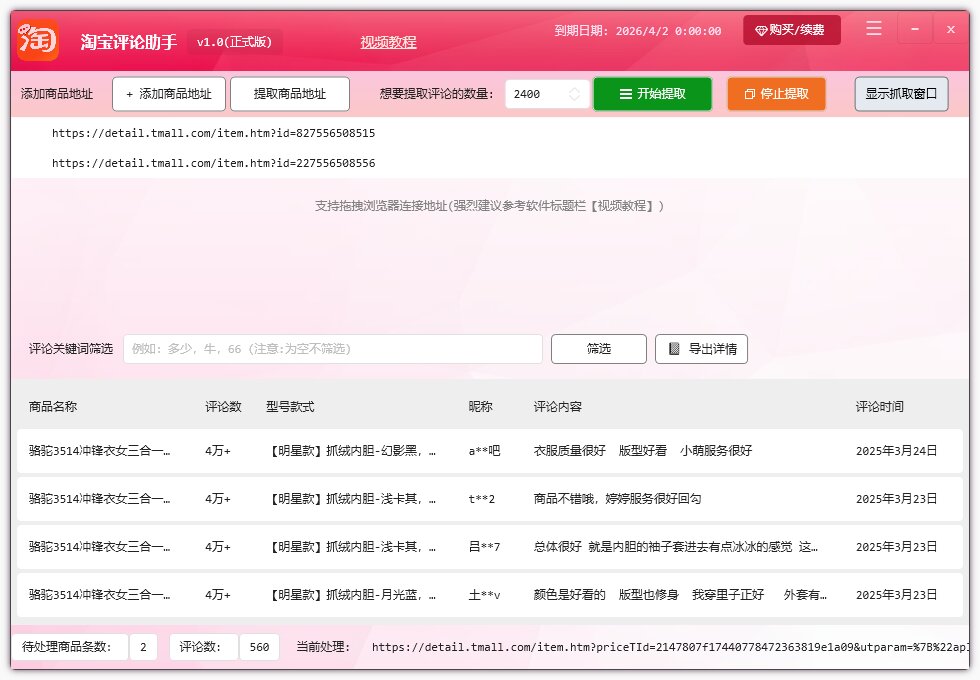980x680 pixels.
Task: Start extraction with 开始提取 button
Action: [652, 94]
